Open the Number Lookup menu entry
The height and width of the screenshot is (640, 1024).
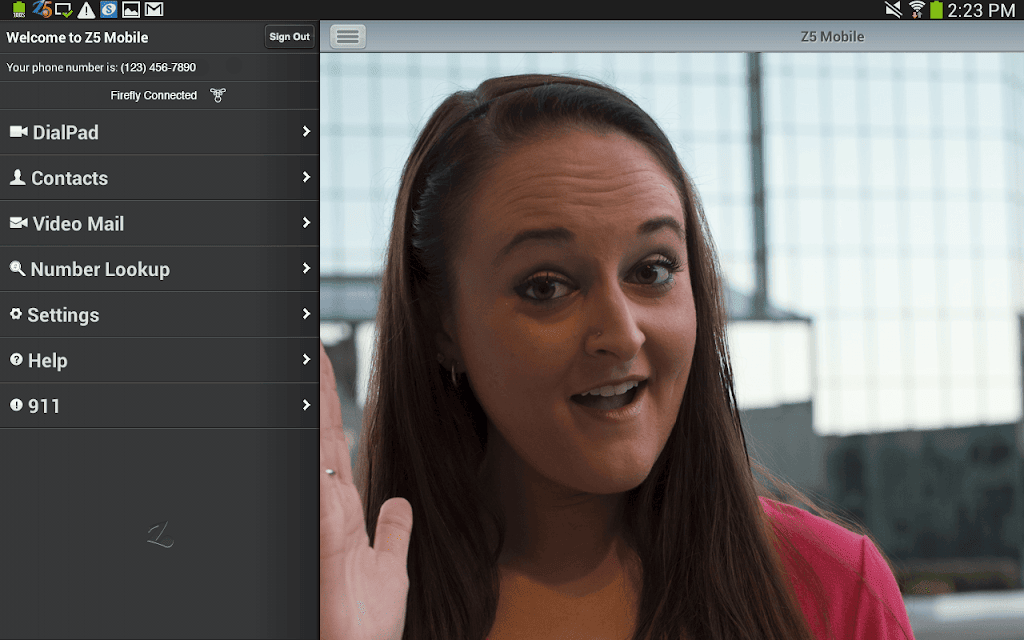pyautogui.click(x=159, y=269)
